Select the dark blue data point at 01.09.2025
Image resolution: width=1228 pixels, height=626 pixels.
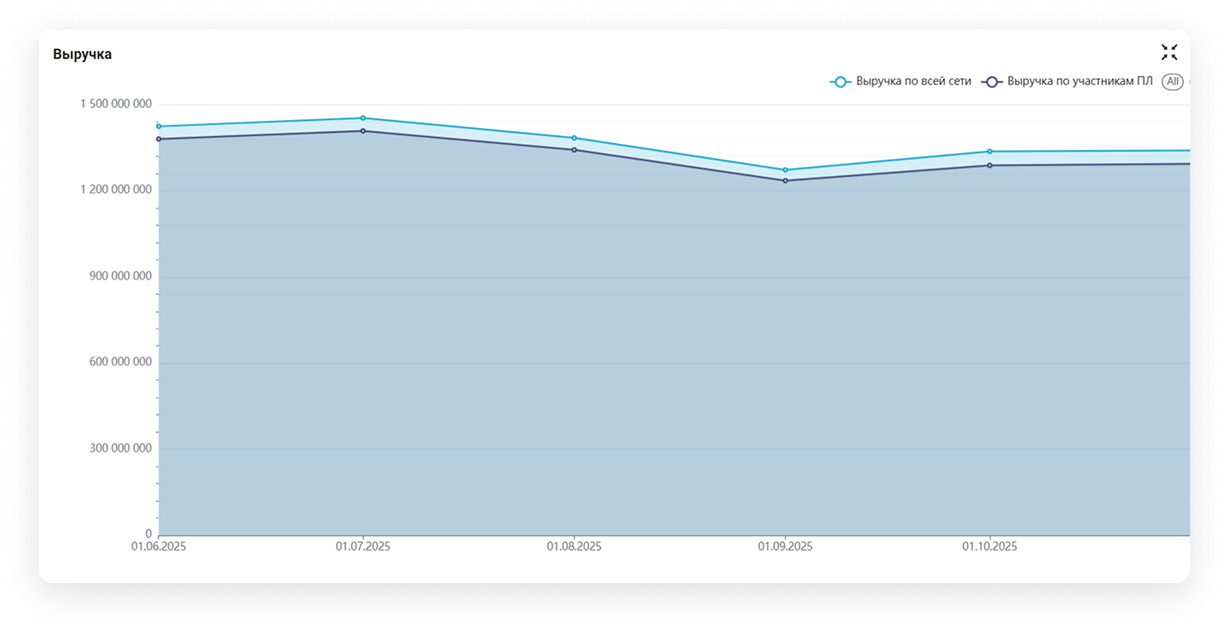tap(785, 181)
